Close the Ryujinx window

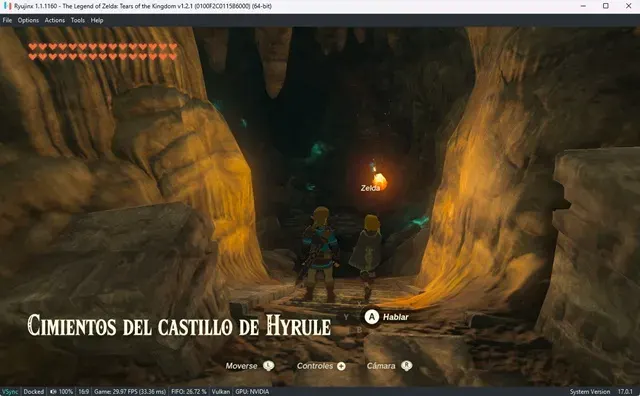(629, 6)
